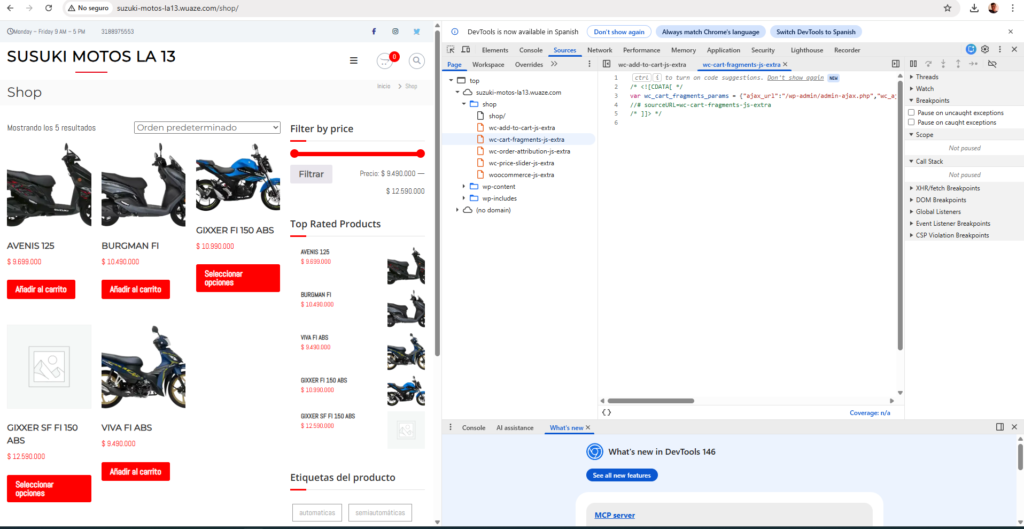The width and height of the screenshot is (1024, 529).
Task: Switch to the Network tab
Action: tap(600, 50)
